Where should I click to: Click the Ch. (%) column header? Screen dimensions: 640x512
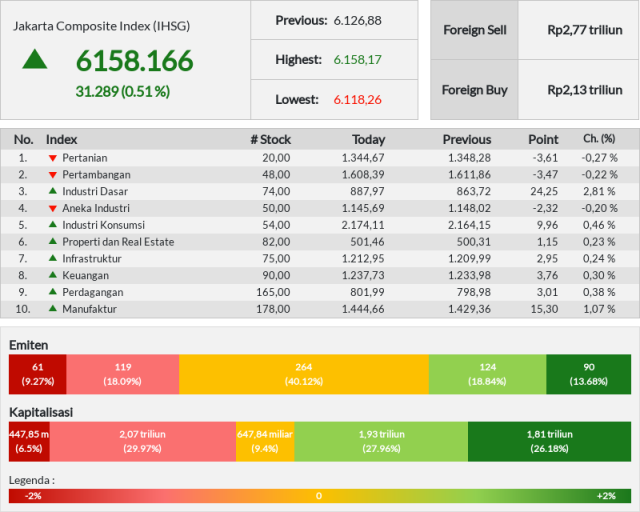599,139
